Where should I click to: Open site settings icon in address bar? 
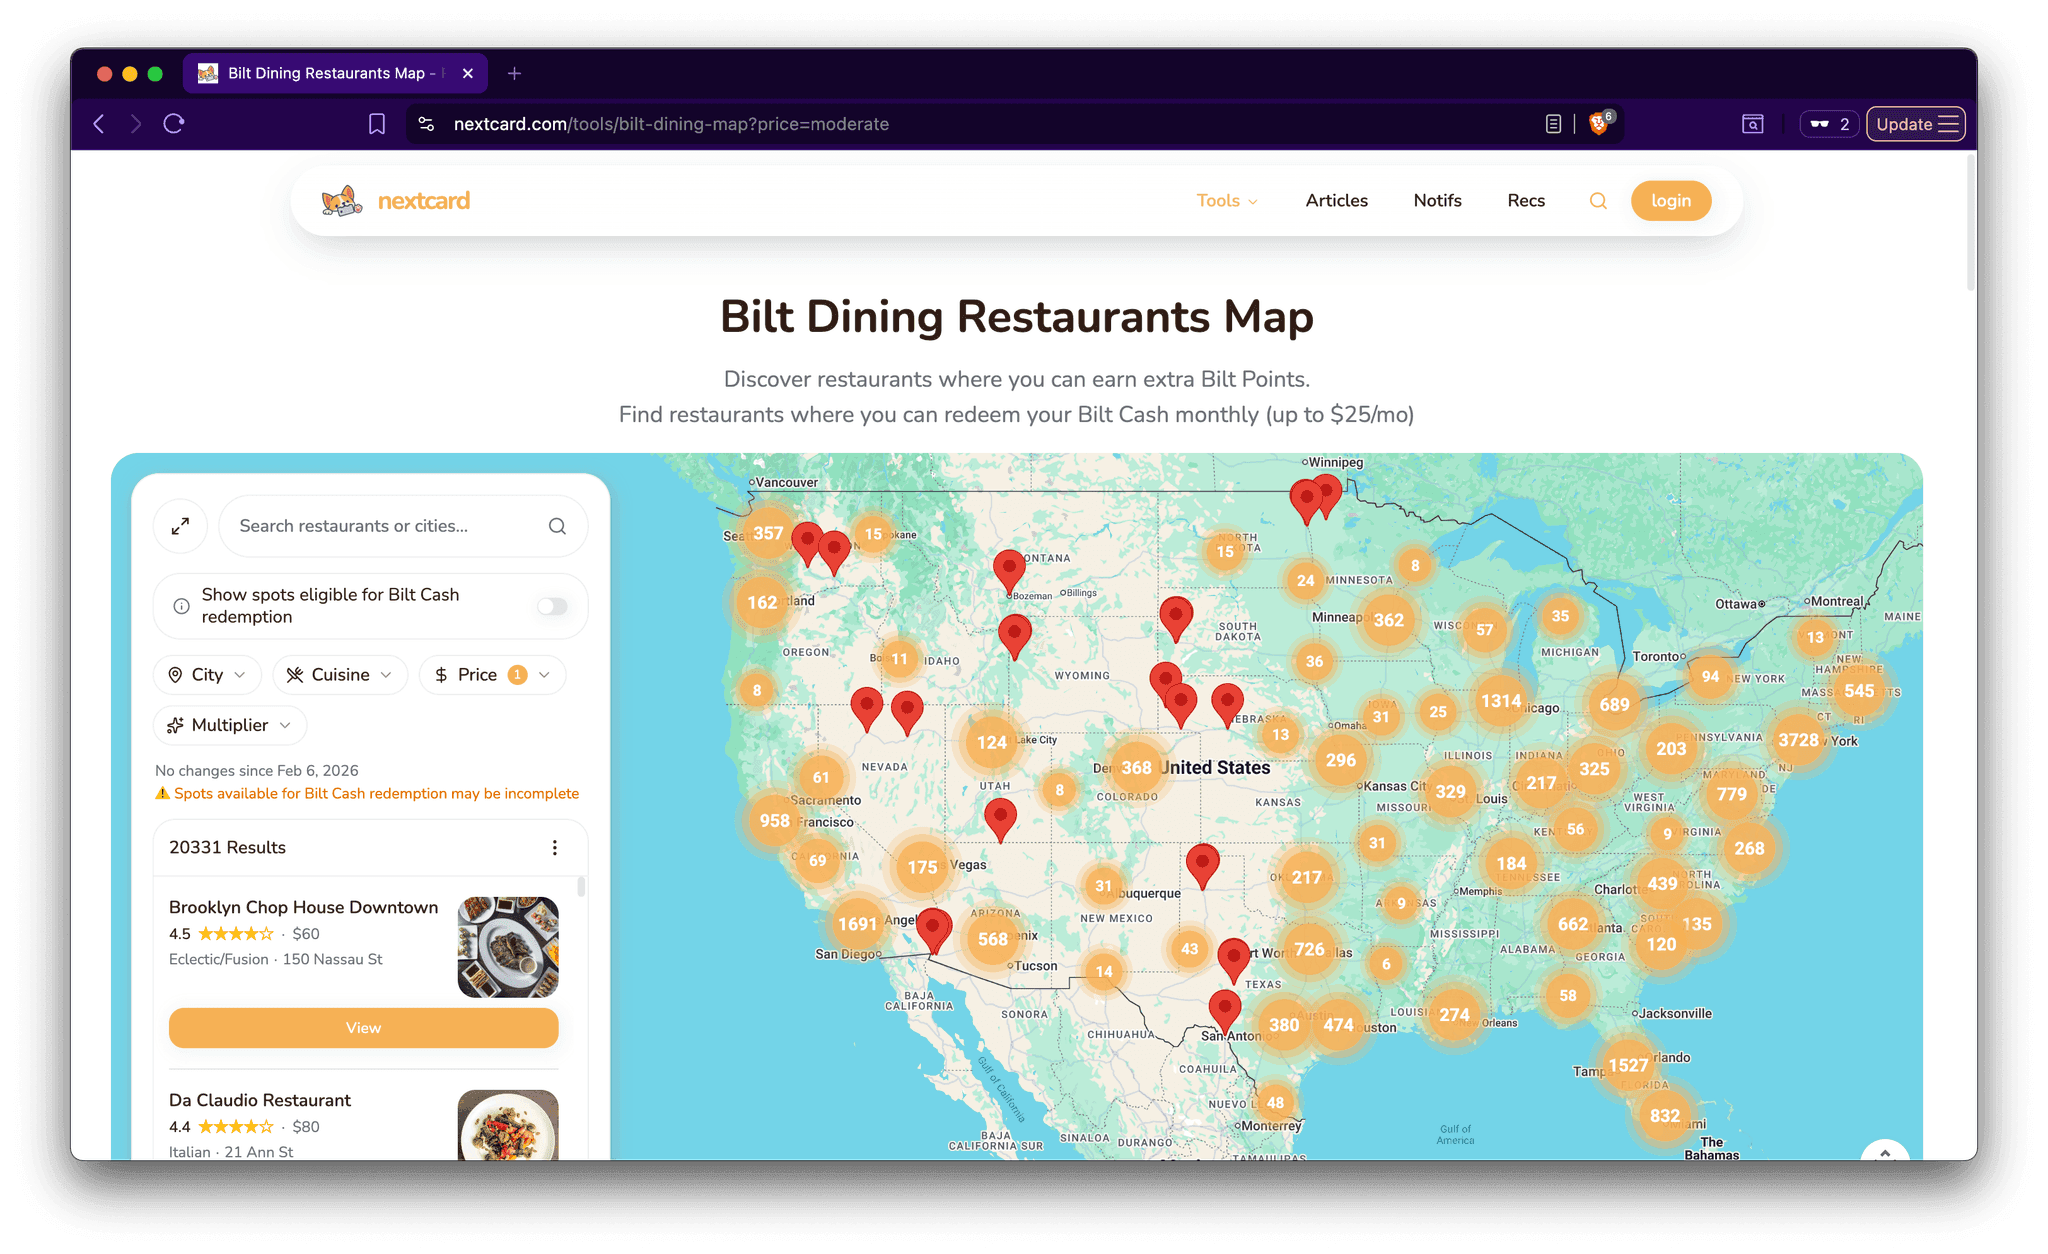427,124
